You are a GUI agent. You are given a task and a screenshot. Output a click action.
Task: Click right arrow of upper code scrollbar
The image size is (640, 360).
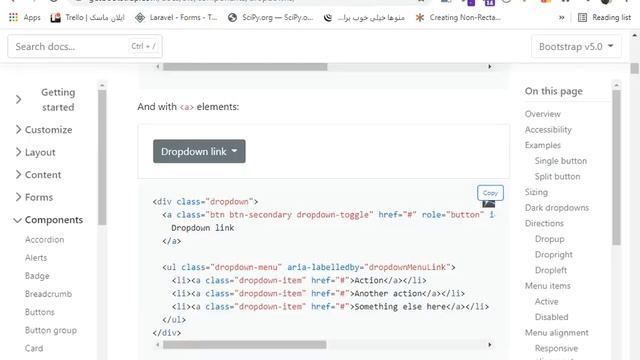pos(490,67)
